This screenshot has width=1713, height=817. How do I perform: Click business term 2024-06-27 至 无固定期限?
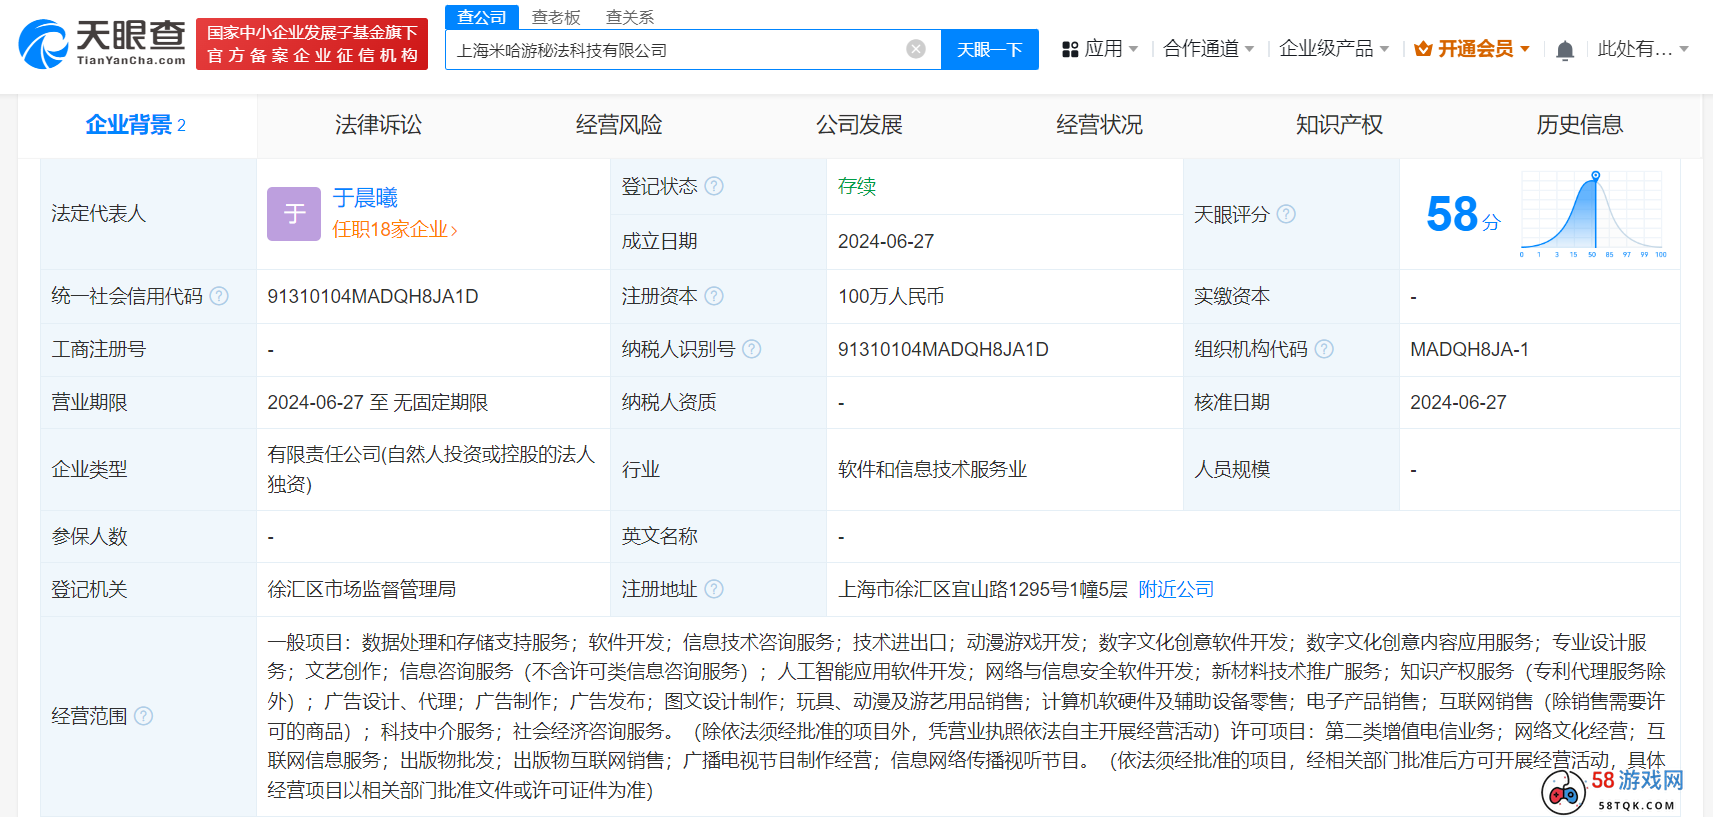(x=377, y=402)
